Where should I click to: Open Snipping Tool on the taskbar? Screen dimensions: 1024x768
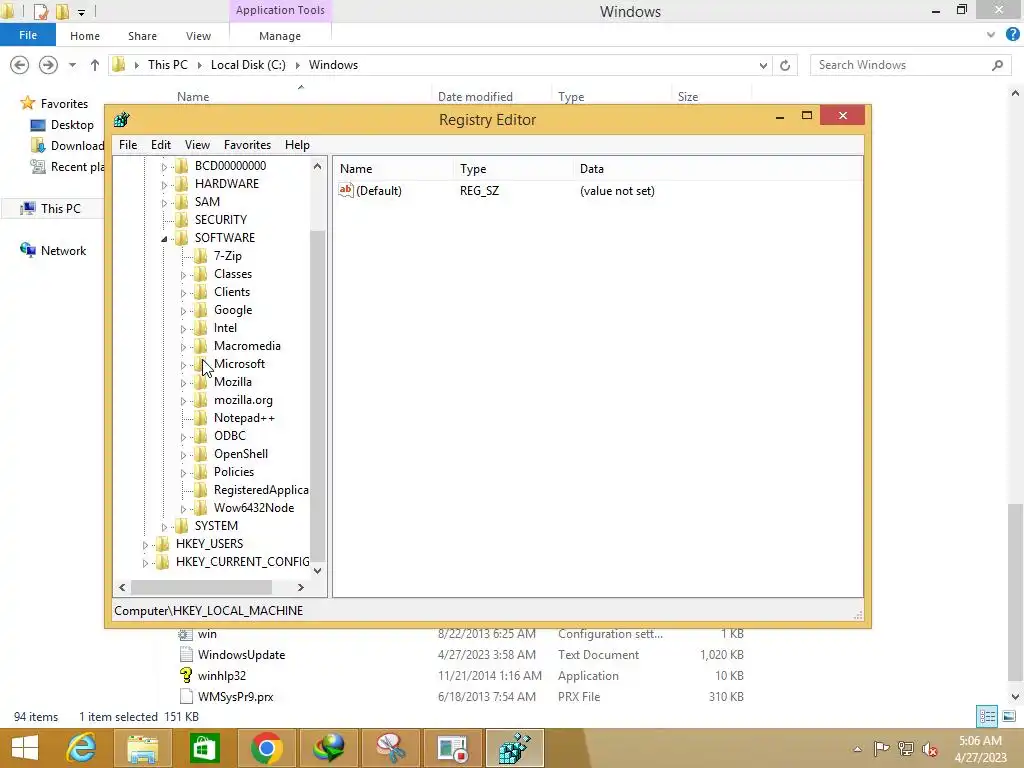tap(391, 748)
